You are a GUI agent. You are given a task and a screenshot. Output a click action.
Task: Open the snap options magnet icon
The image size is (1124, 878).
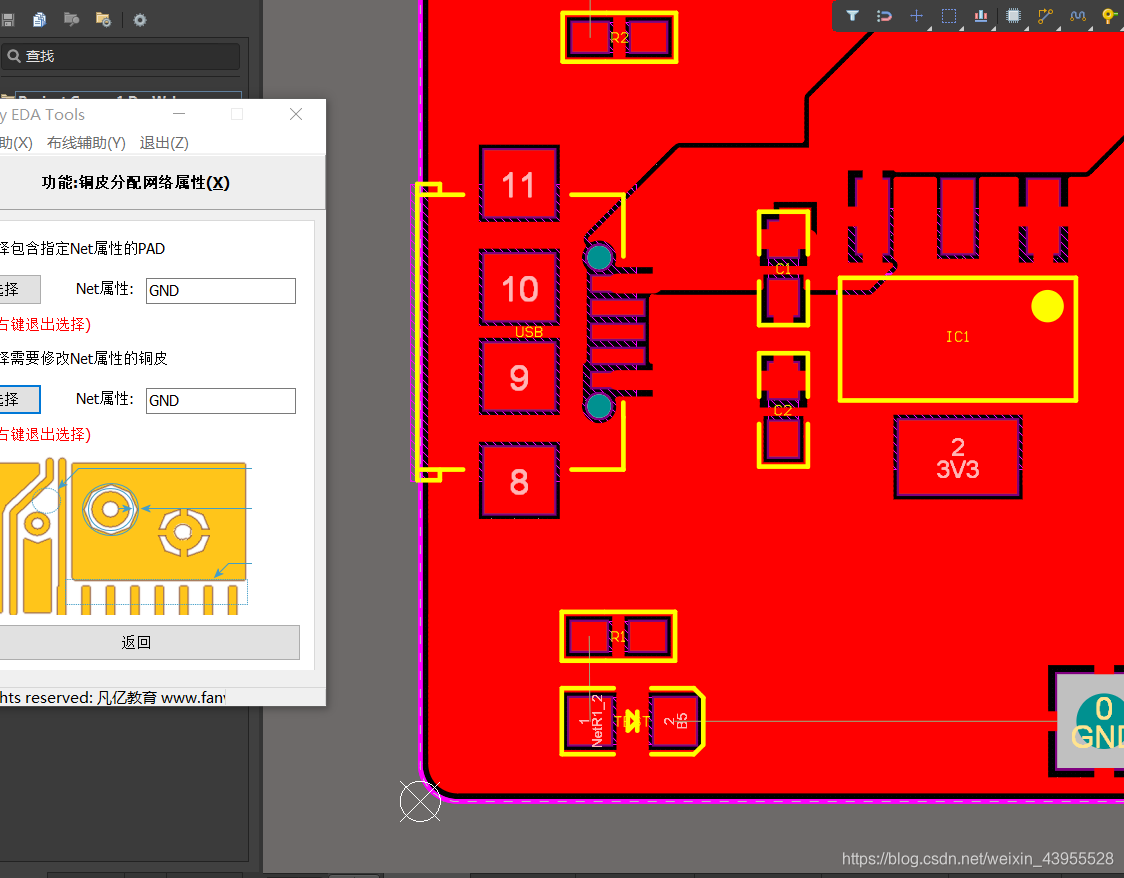(884, 16)
